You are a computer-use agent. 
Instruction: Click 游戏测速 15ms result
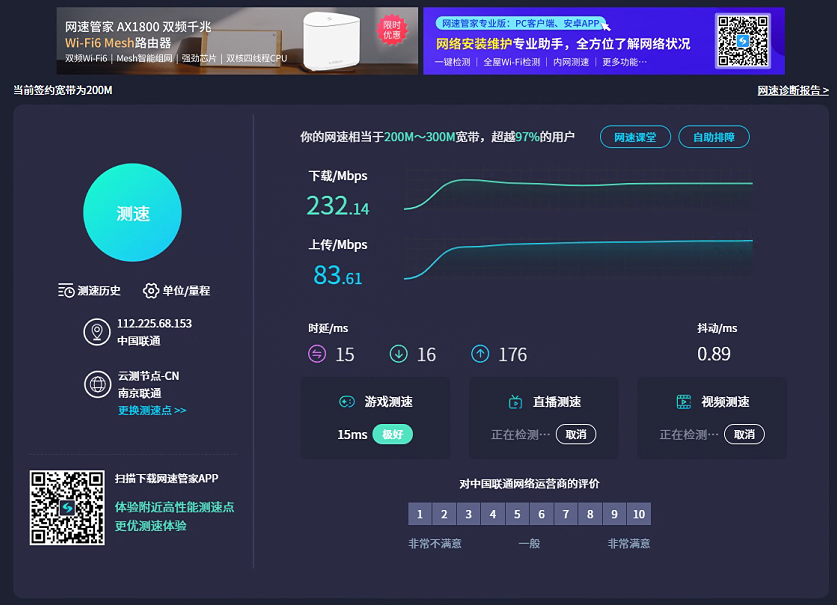[352, 434]
